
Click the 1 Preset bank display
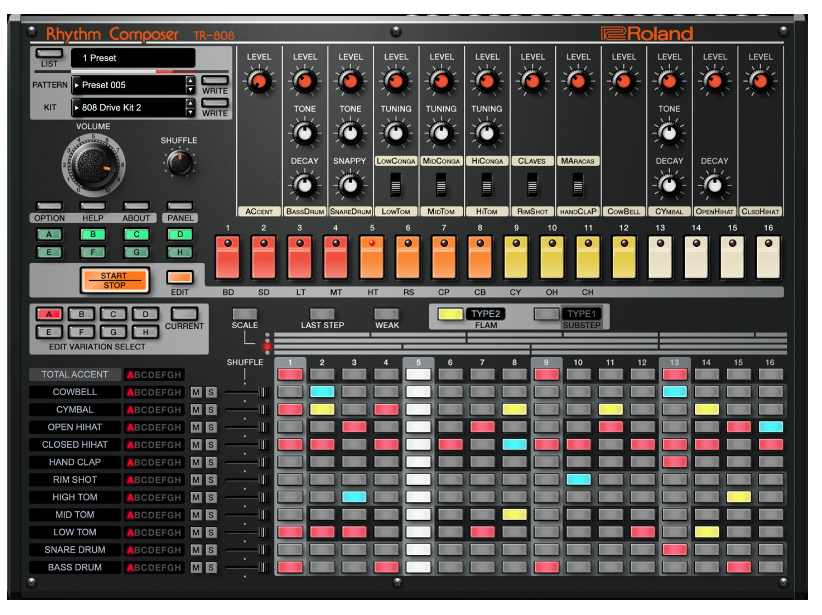coord(133,58)
